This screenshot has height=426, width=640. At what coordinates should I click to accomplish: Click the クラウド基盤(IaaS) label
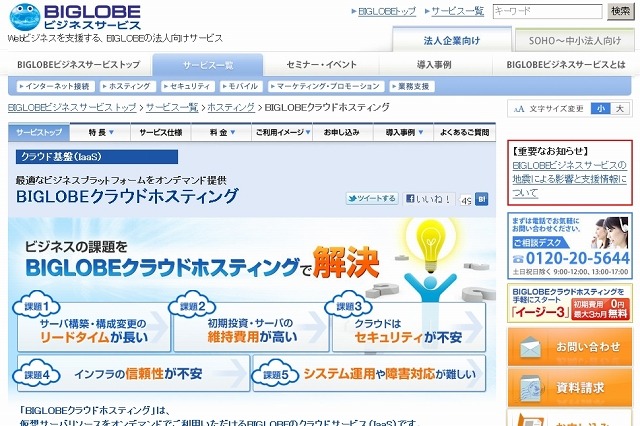point(97,157)
